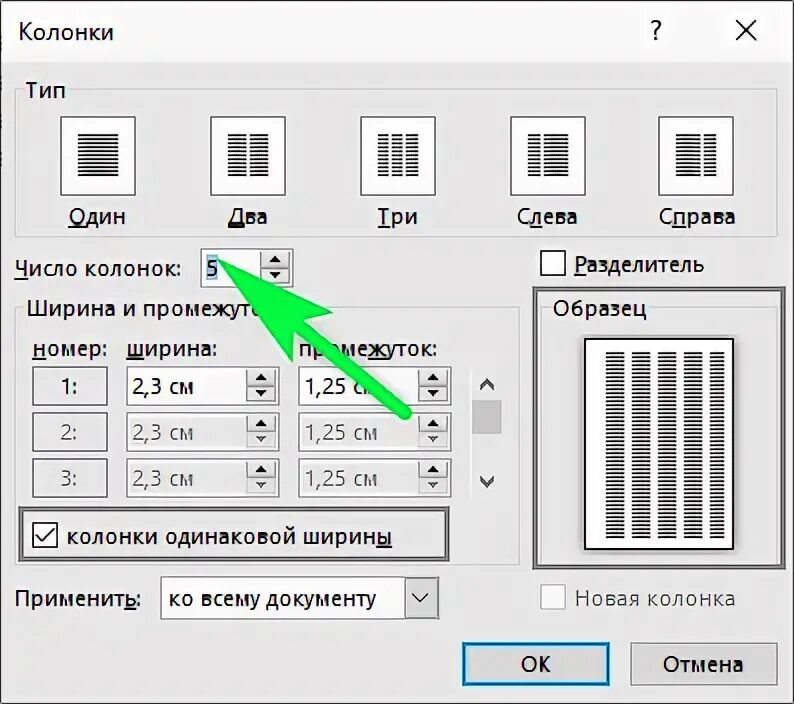The height and width of the screenshot is (704, 794).
Task: Confirm with the OK button
Action: [536, 664]
